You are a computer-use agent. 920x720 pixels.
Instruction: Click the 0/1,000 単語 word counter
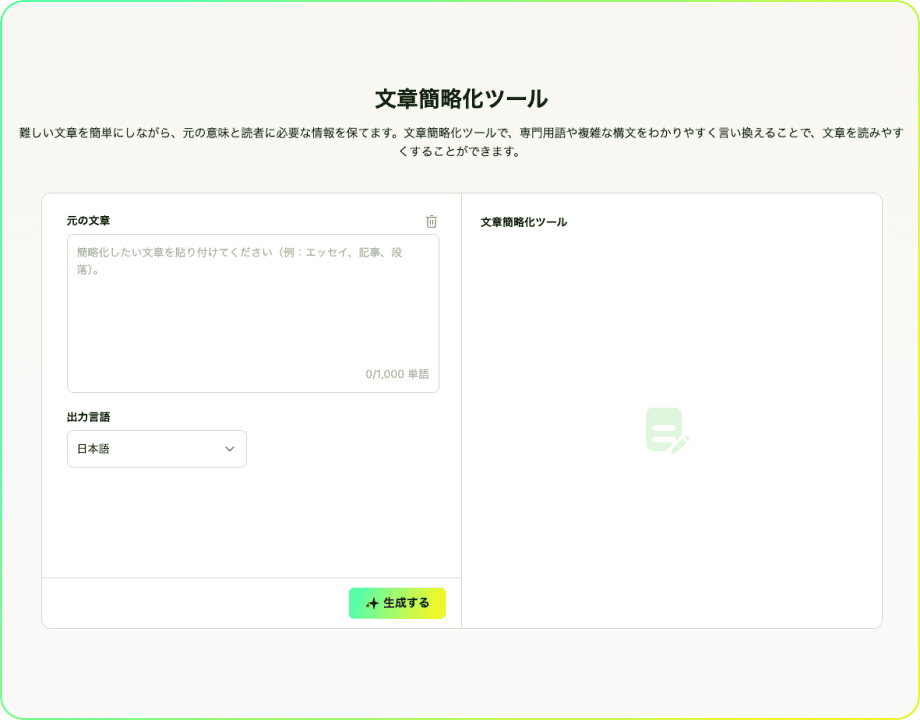tap(397, 374)
